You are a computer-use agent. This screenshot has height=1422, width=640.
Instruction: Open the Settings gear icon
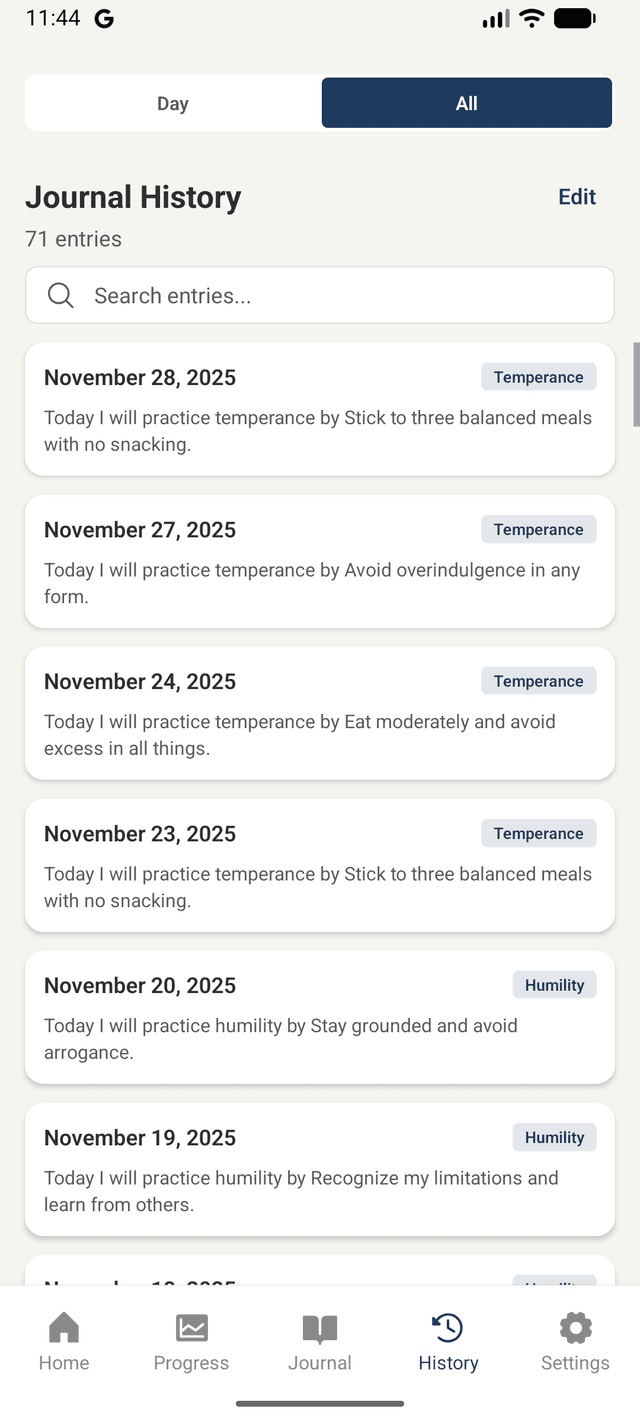click(575, 1327)
